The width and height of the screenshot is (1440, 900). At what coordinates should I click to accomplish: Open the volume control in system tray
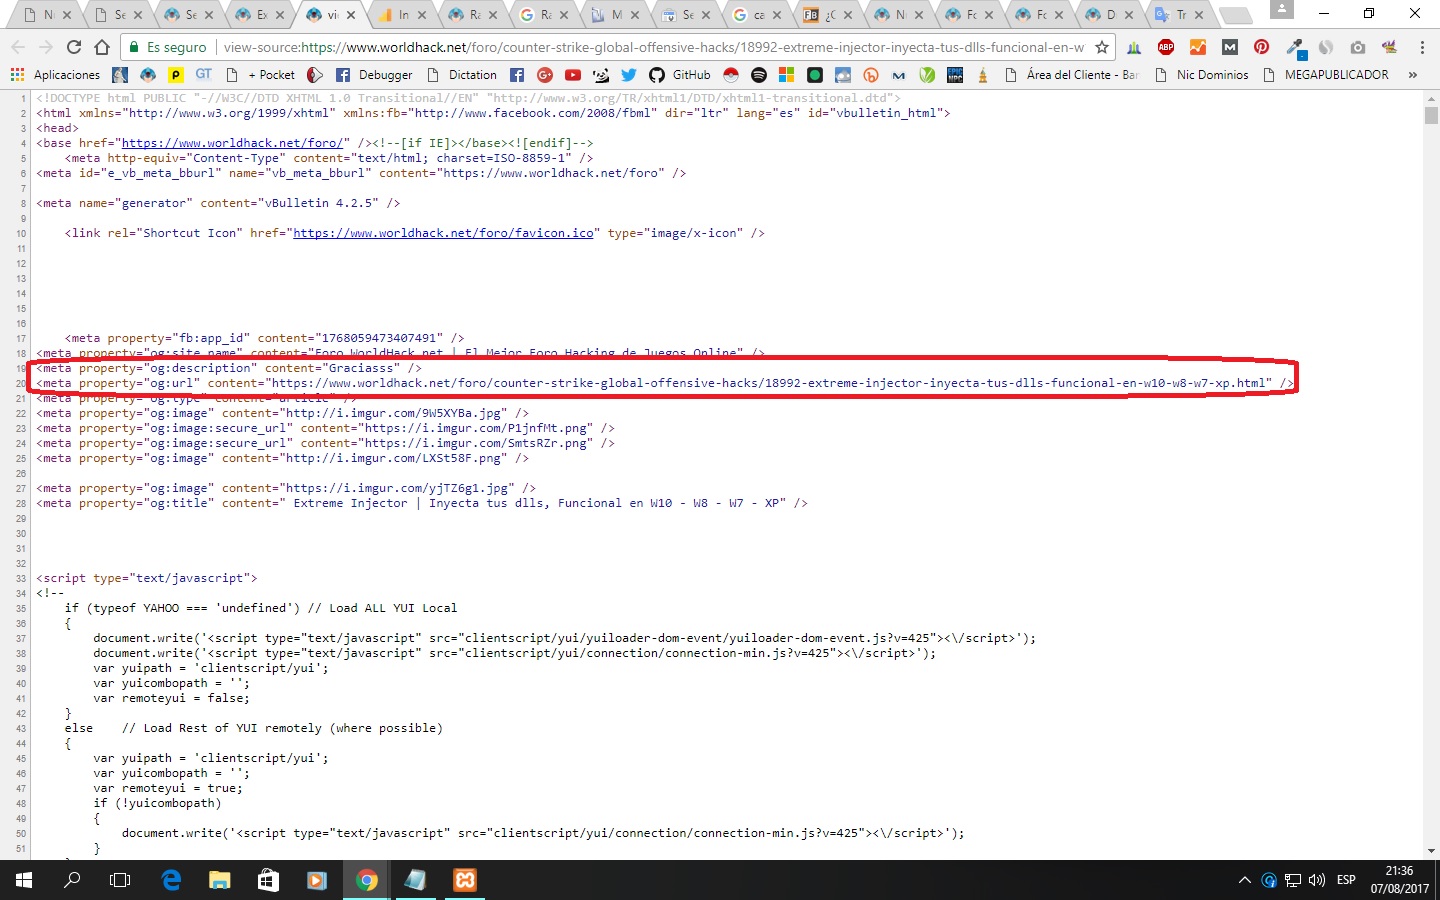coord(1317,880)
